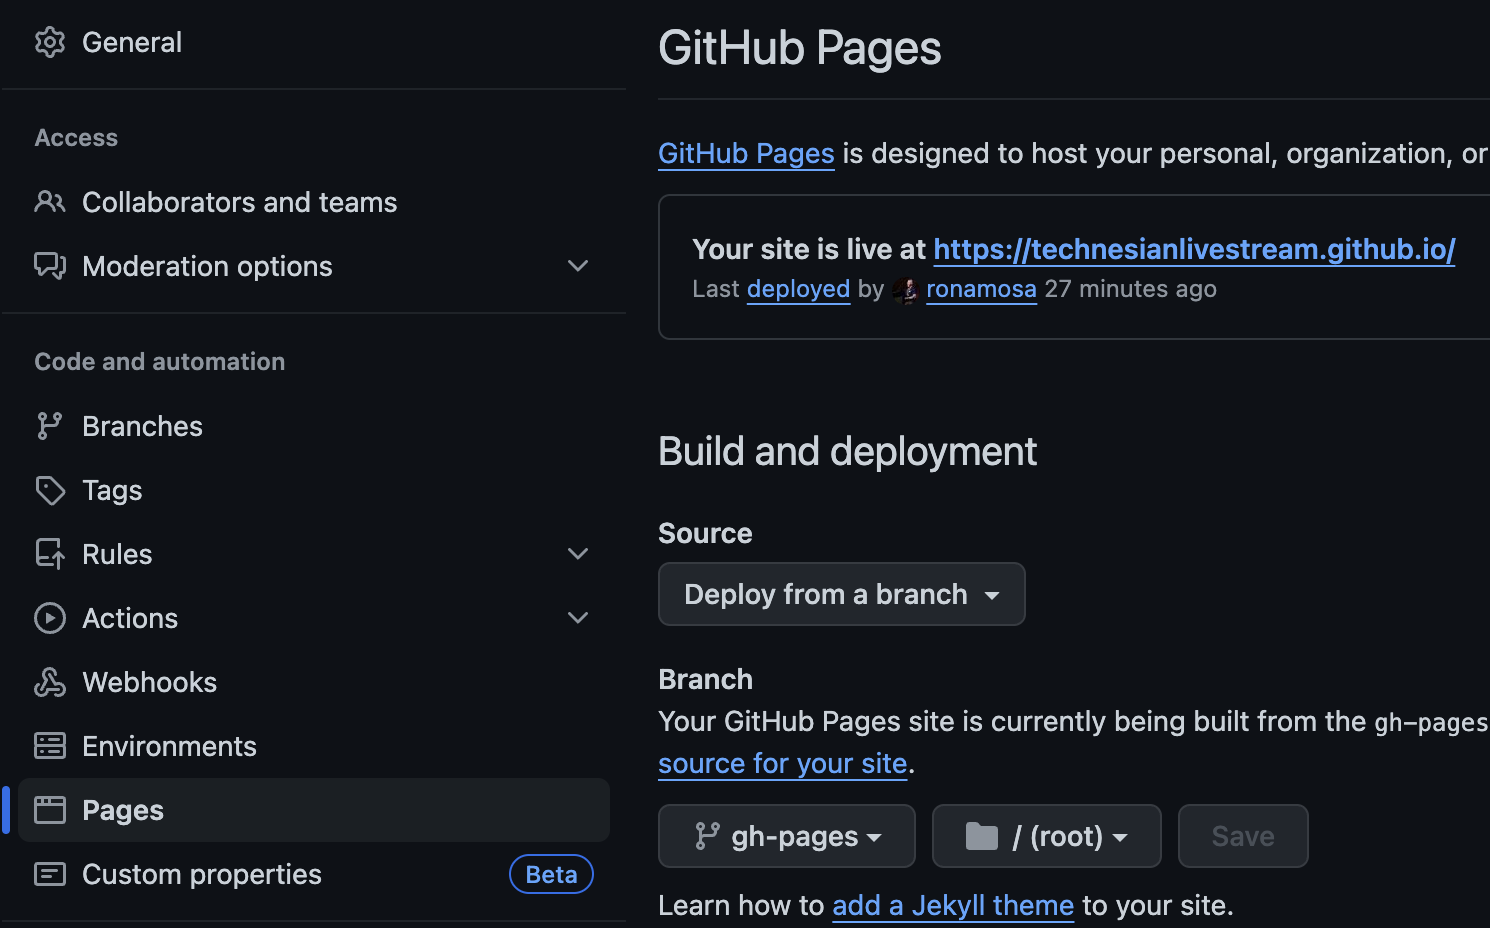The width and height of the screenshot is (1490, 928).
Task: Click the Environments server icon
Action: coord(49,746)
